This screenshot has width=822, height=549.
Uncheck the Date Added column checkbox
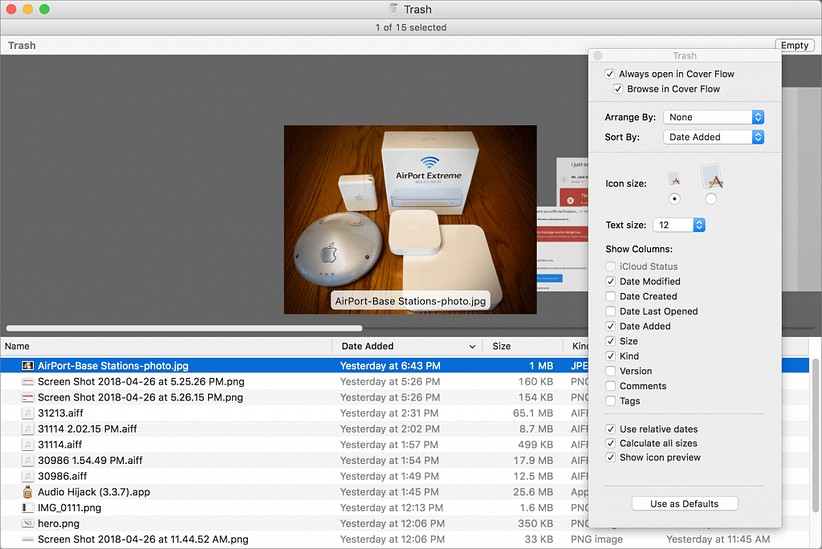tap(610, 326)
